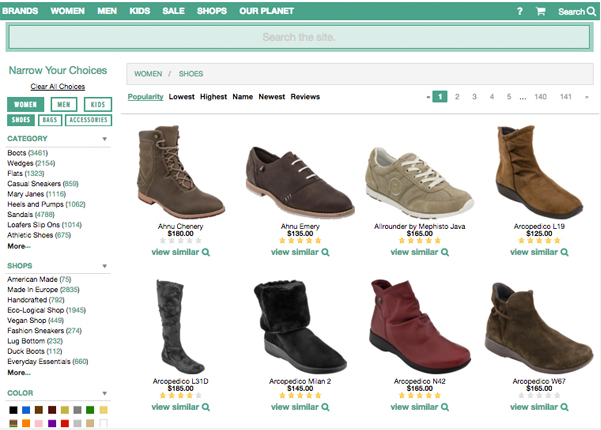Collapse the COLOR section arrow
The height and width of the screenshot is (430, 601).
(x=104, y=393)
